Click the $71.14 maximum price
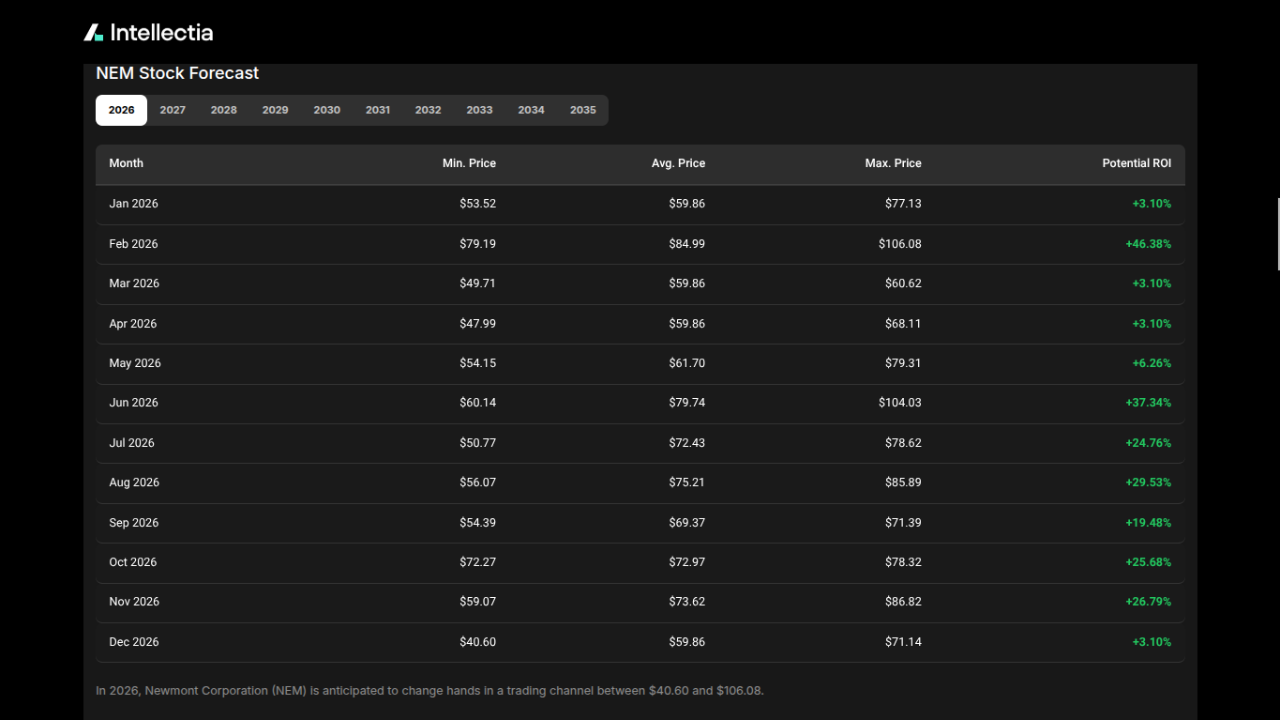The image size is (1280, 720). 903,642
